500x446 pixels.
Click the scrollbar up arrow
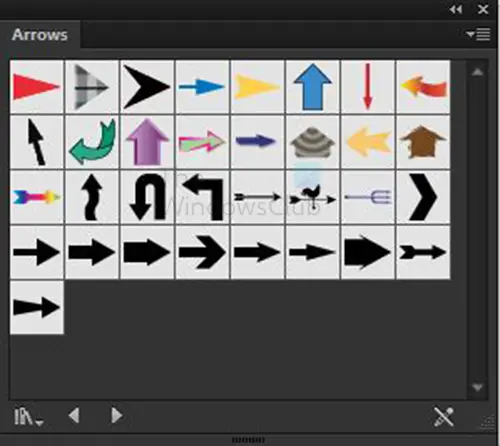pos(478,72)
